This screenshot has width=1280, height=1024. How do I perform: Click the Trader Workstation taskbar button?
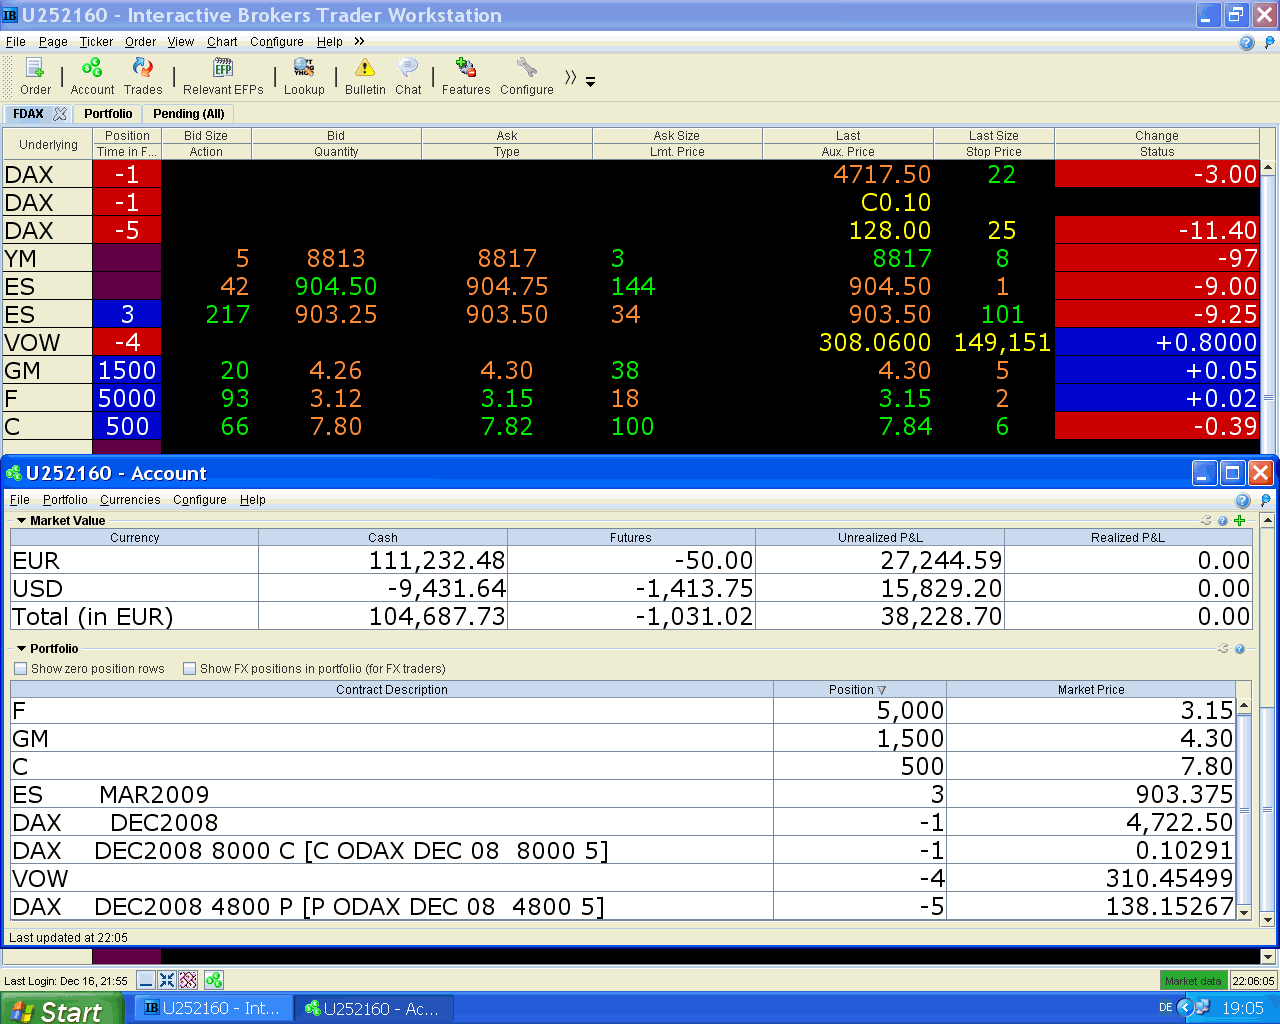click(212, 1009)
